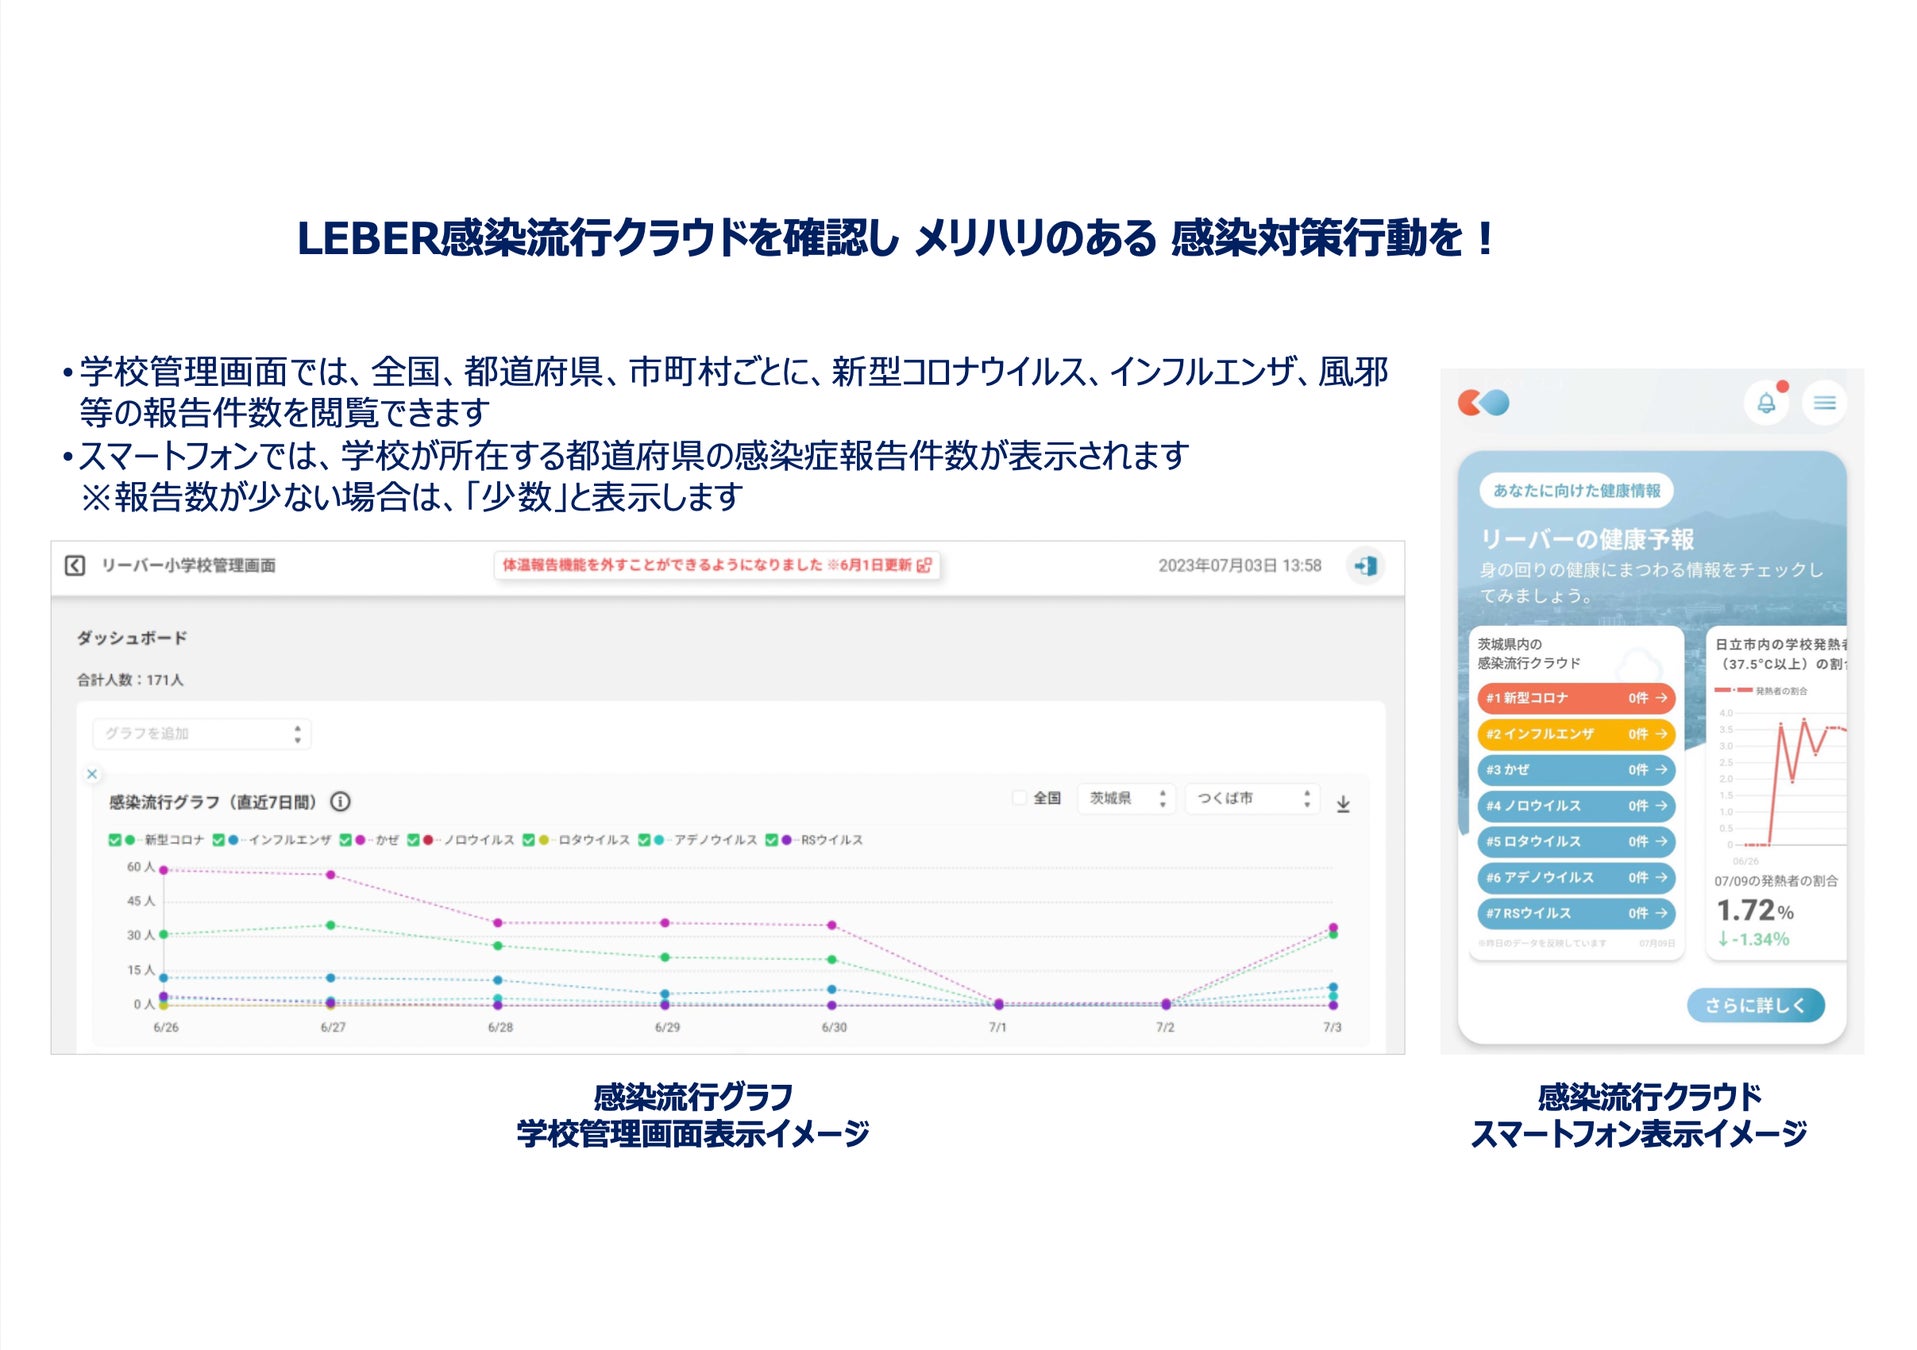Click the 07/09の発熱者の割合 label
Viewport: 1917px width, 1350px height.
point(1776,882)
